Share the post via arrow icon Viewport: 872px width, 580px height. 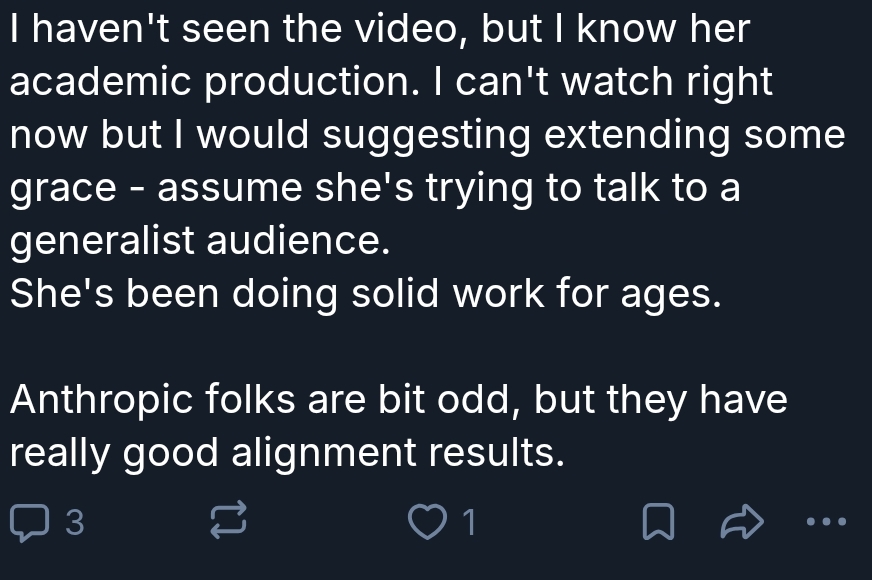pyautogui.click(x=743, y=521)
